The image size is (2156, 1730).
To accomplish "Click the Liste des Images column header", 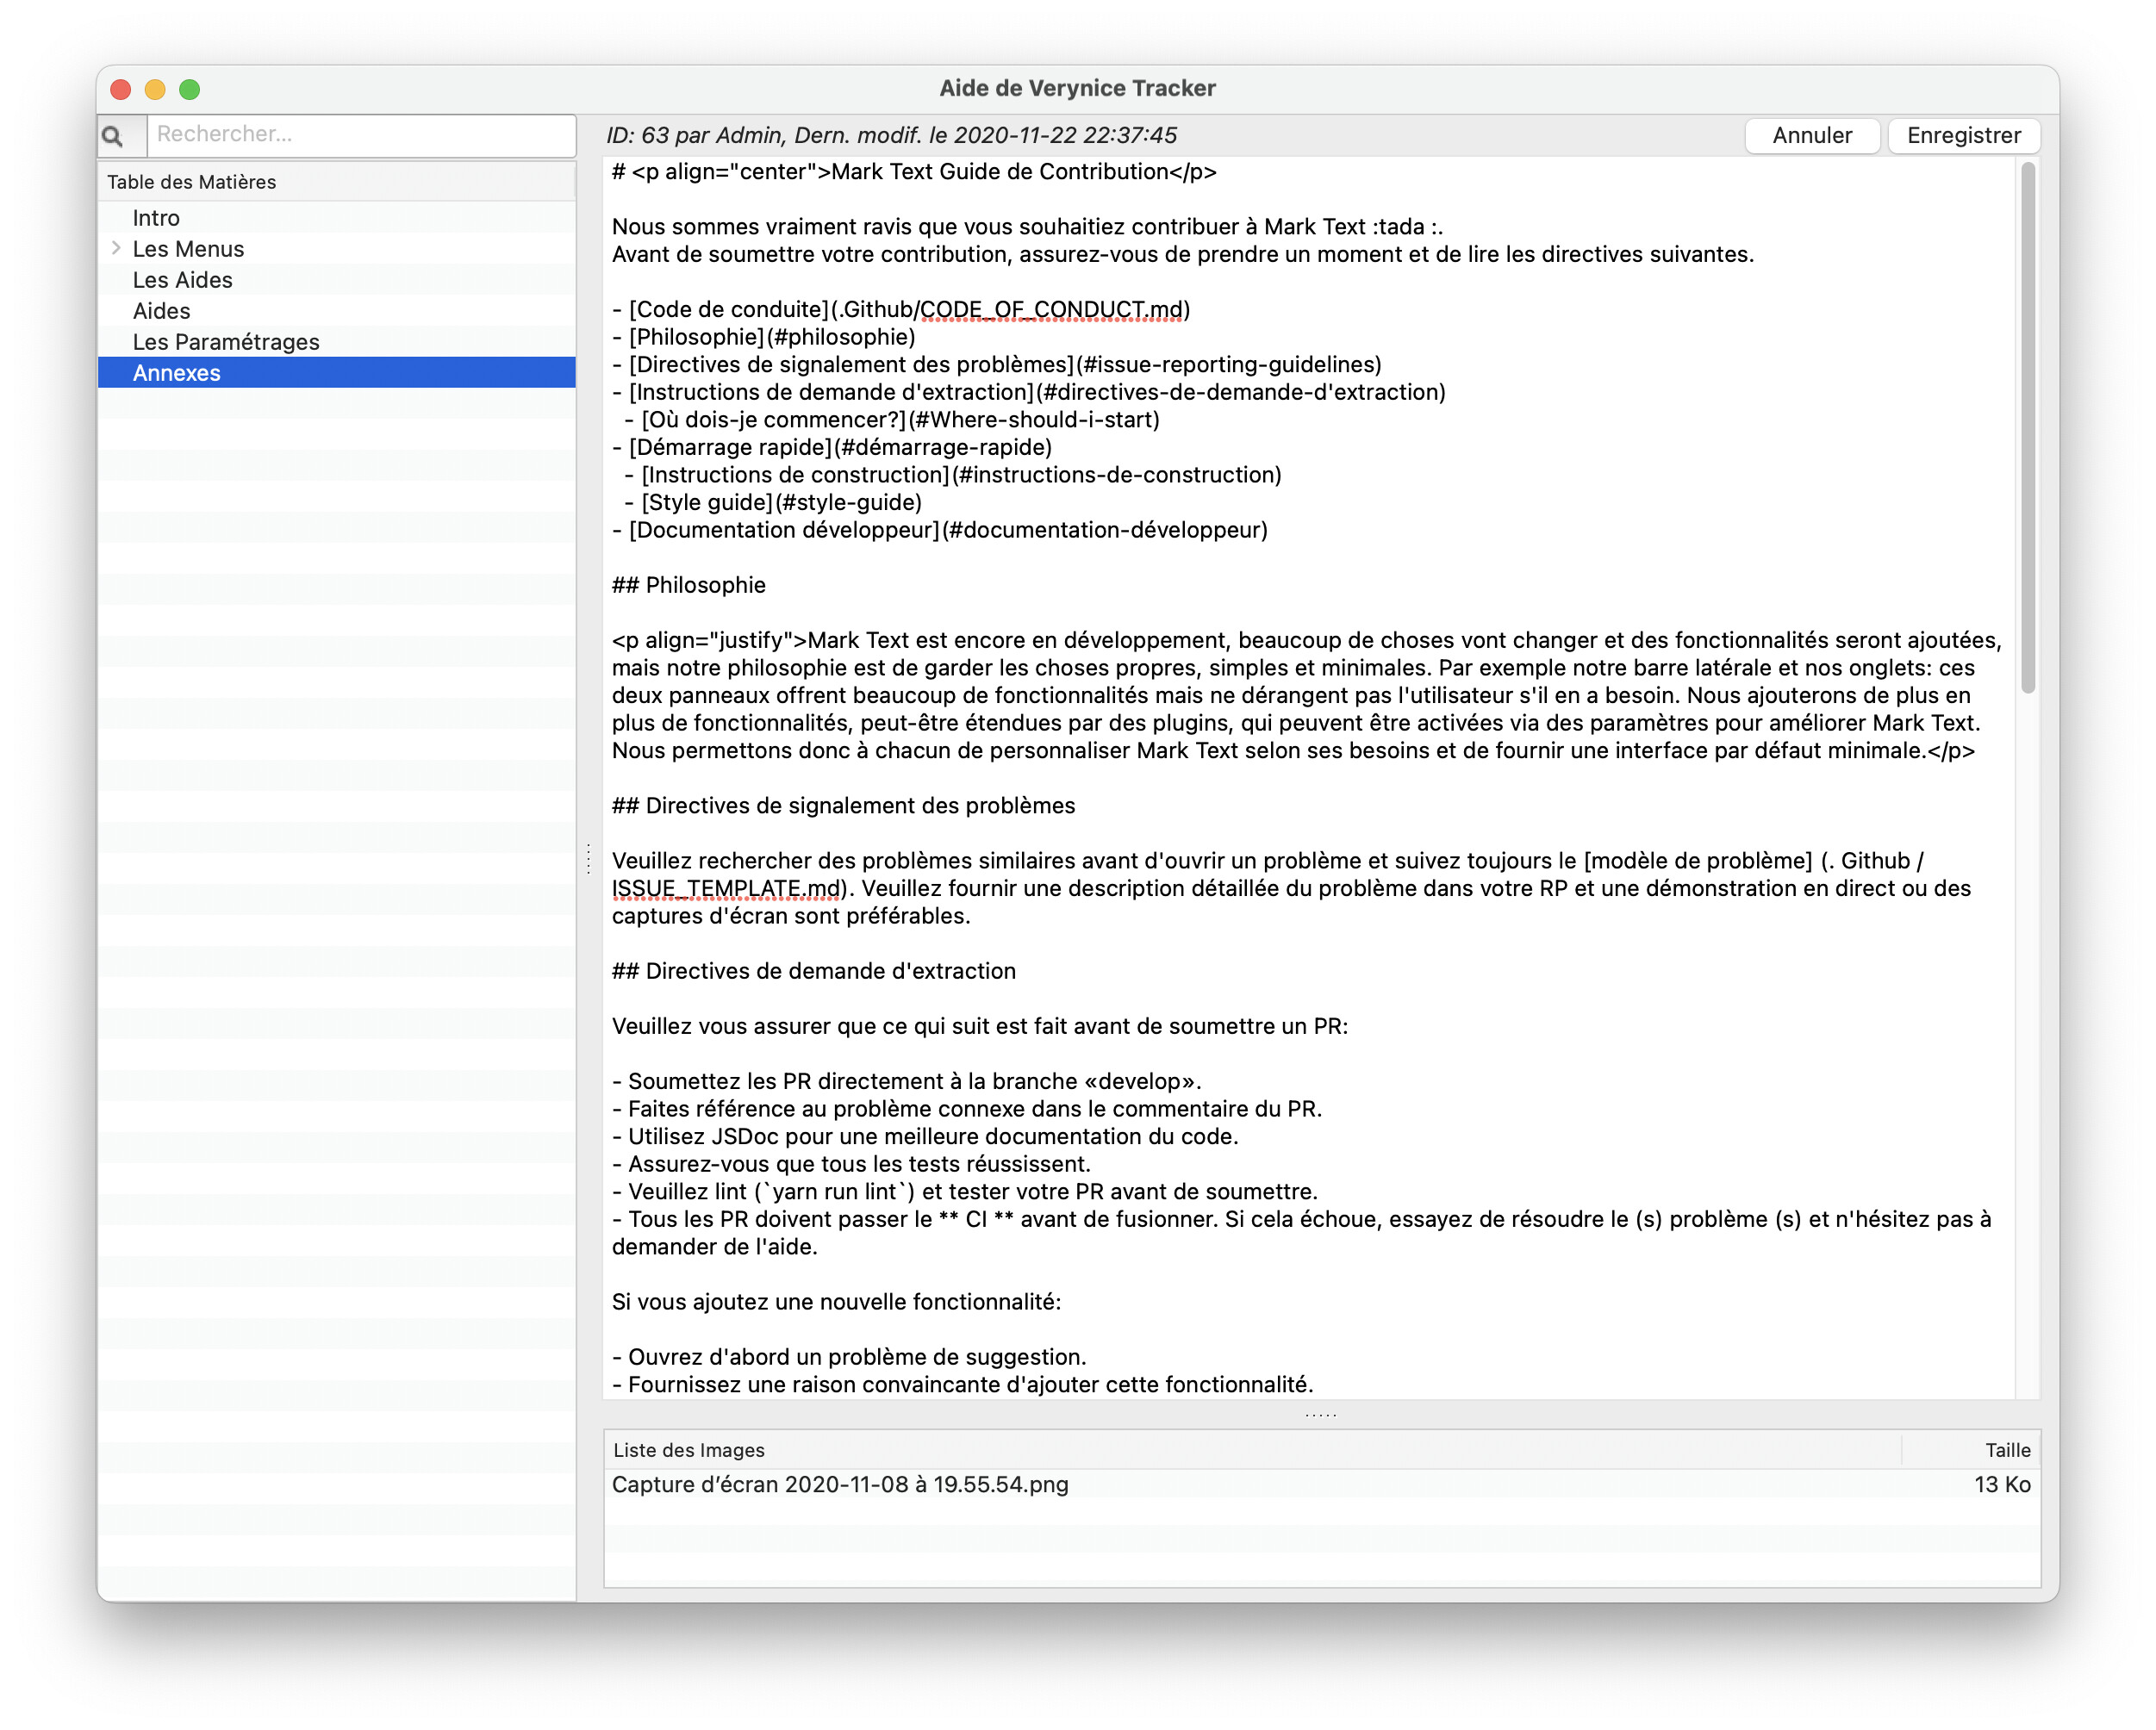I will click(x=1252, y=1450).
